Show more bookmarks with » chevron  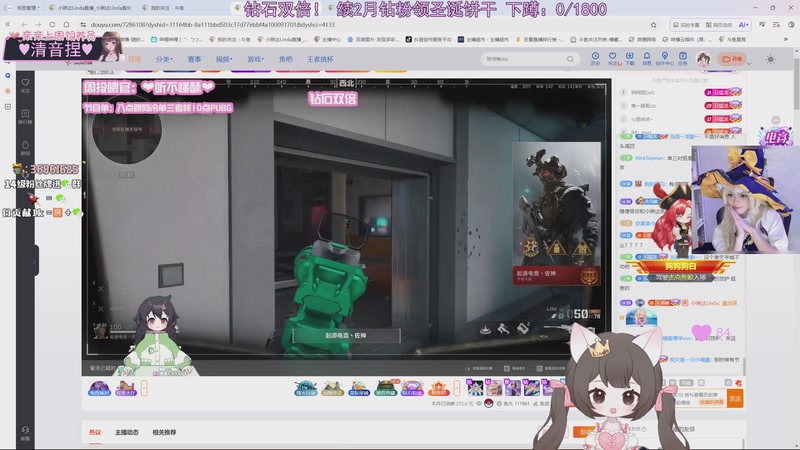point(786,39)
